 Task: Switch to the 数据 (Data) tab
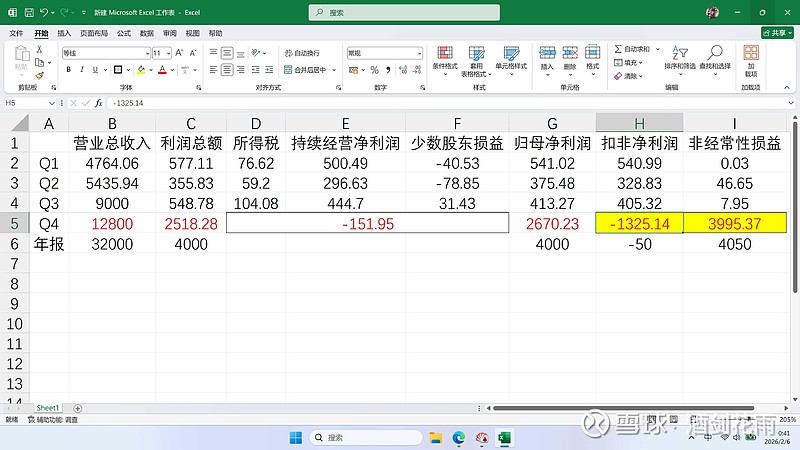click(147, 33)
